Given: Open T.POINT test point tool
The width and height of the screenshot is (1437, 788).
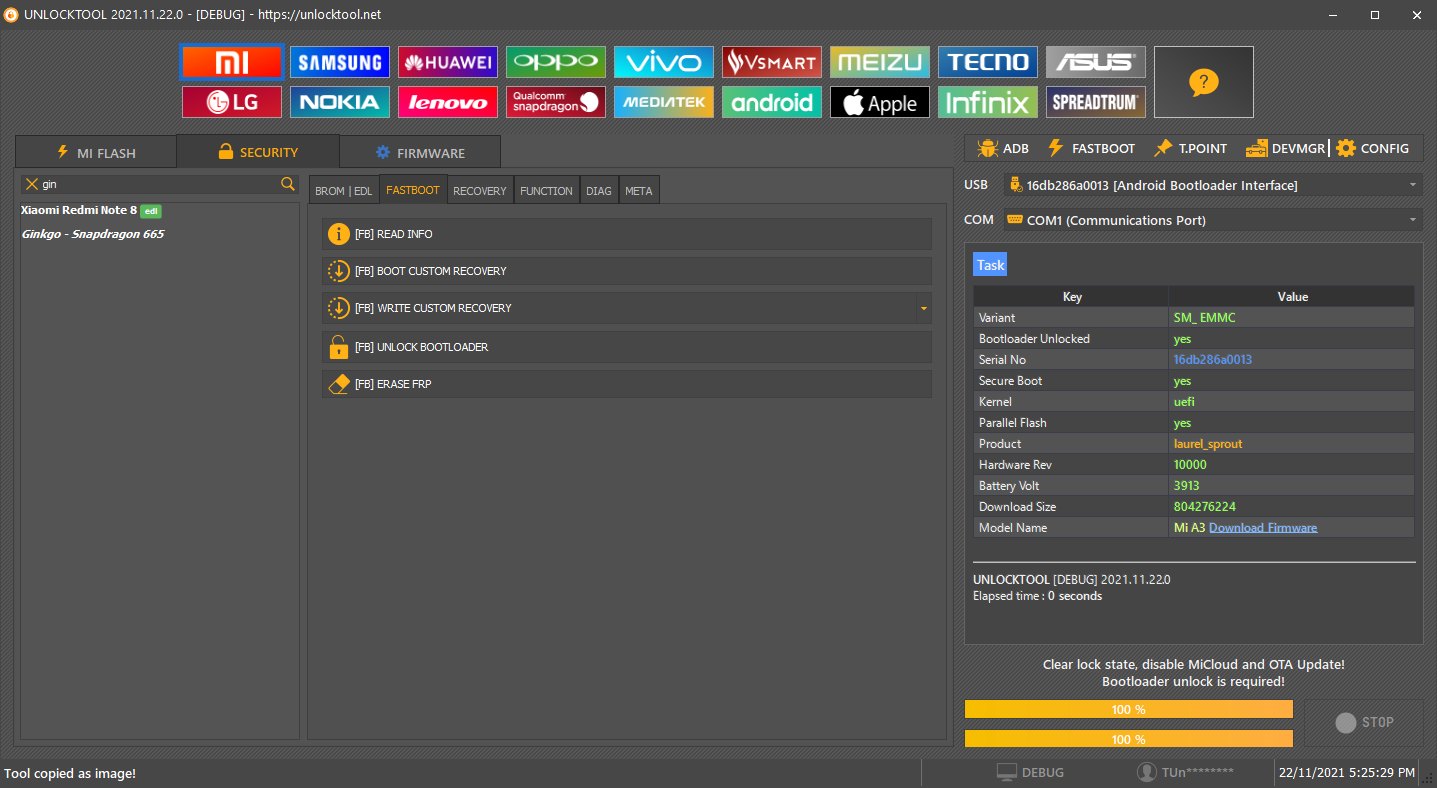Looking at the screenshot, I should point(1190,148).
